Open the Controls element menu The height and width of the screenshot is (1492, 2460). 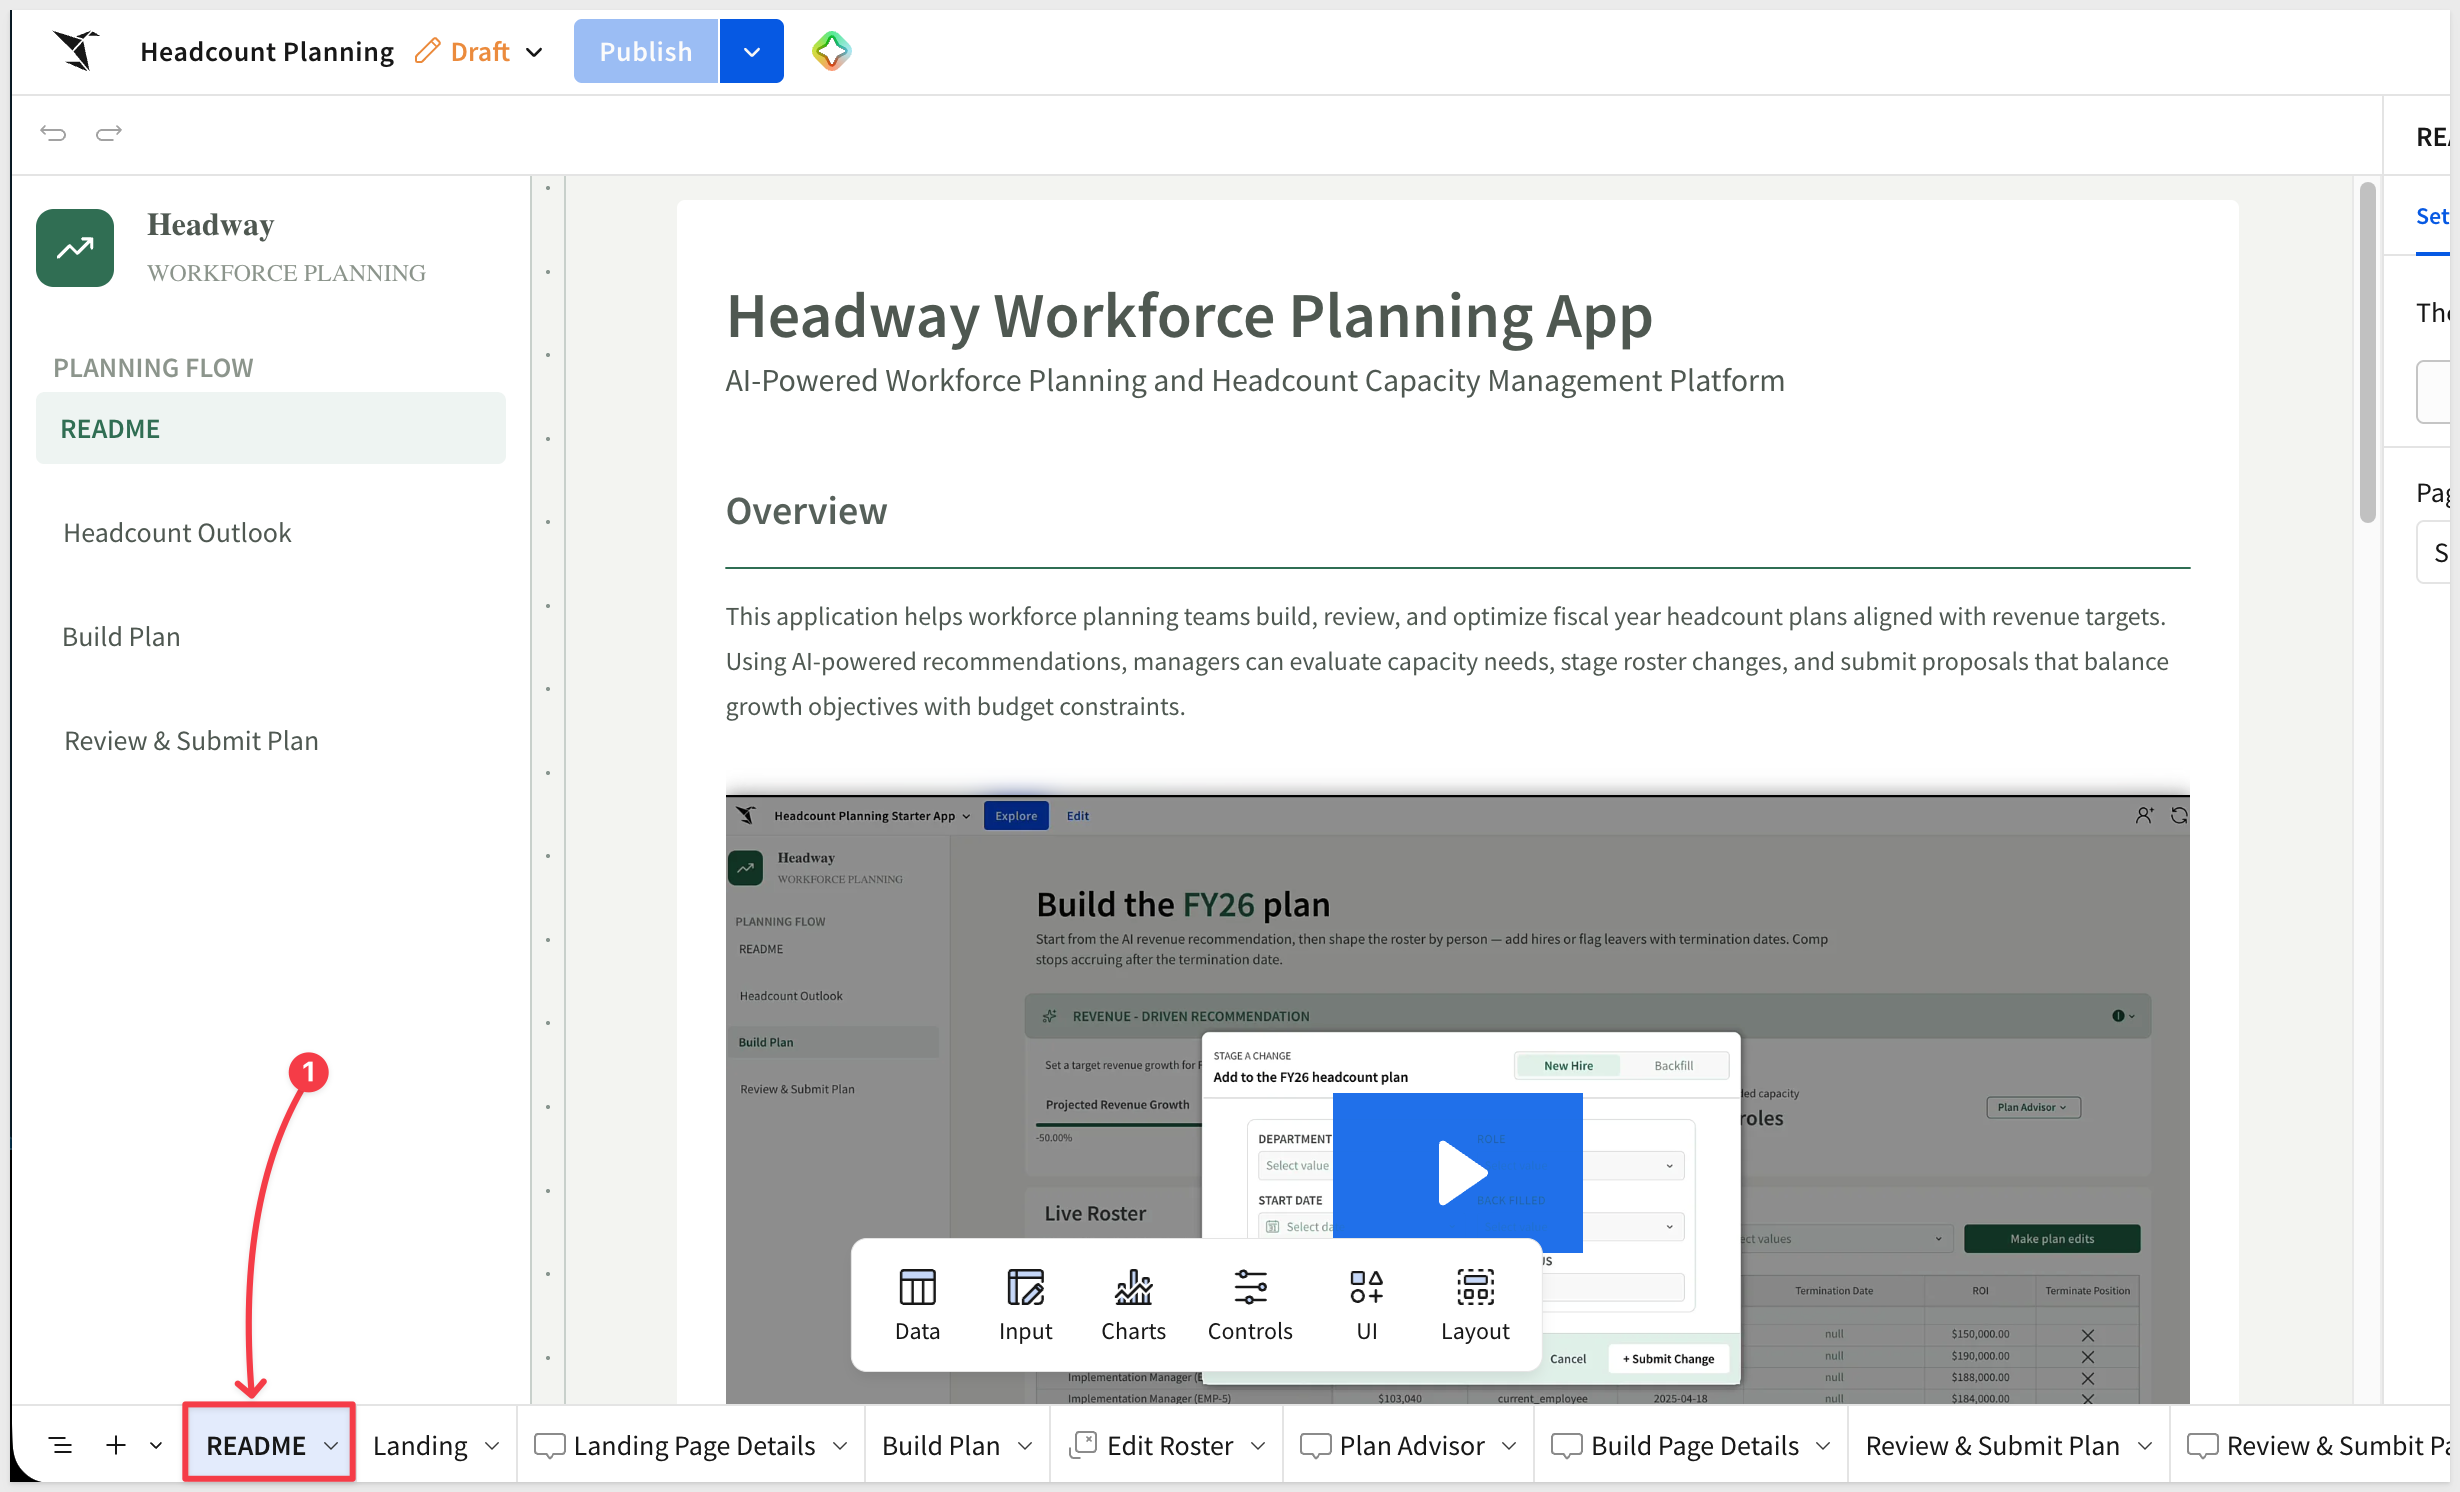pyautogui.click(x=1250, y=1304)
